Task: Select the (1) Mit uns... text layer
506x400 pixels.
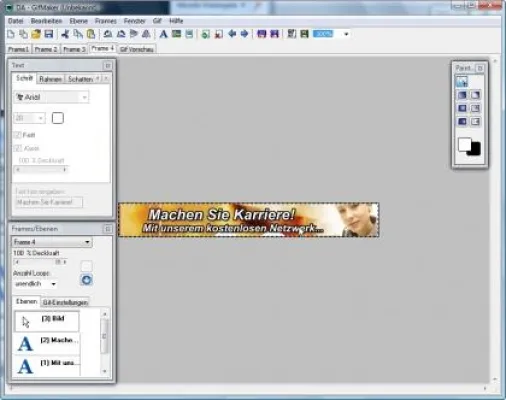Action: tap(47, 366)
